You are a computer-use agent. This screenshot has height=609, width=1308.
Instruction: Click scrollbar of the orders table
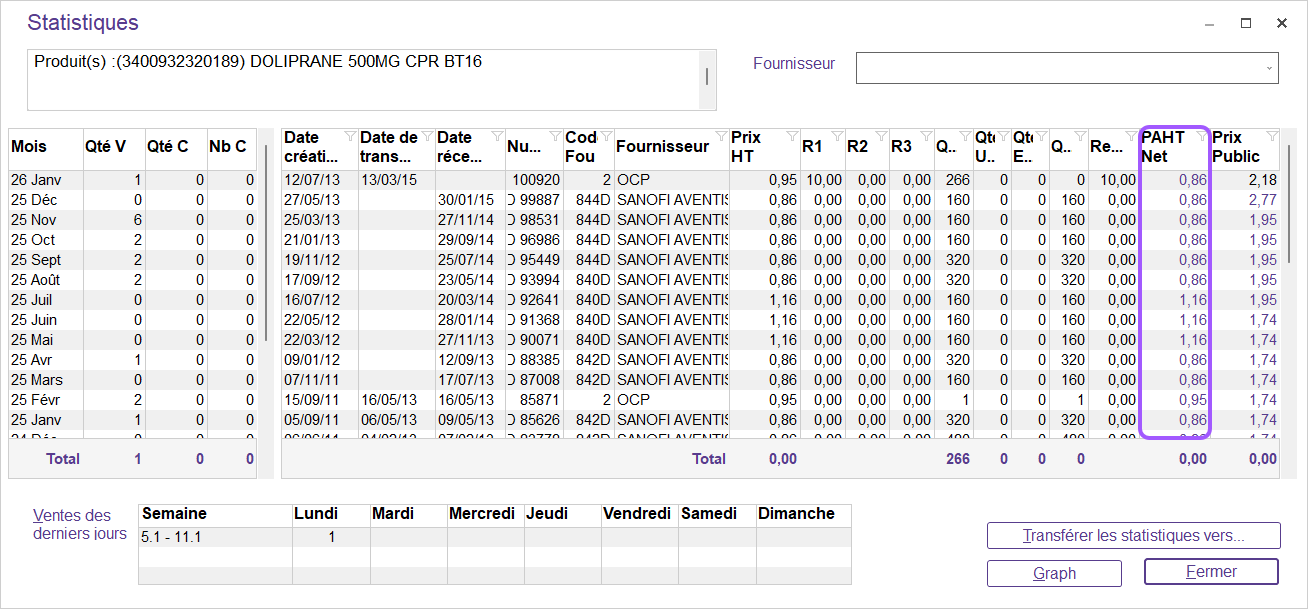1290,200
